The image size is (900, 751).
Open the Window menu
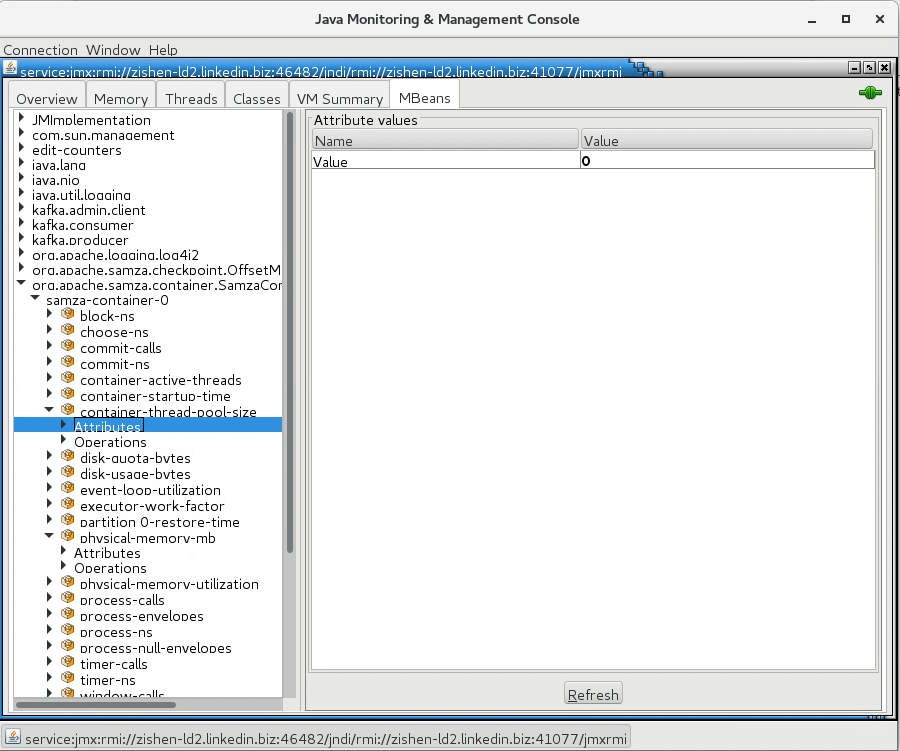(x=113, y=50)
